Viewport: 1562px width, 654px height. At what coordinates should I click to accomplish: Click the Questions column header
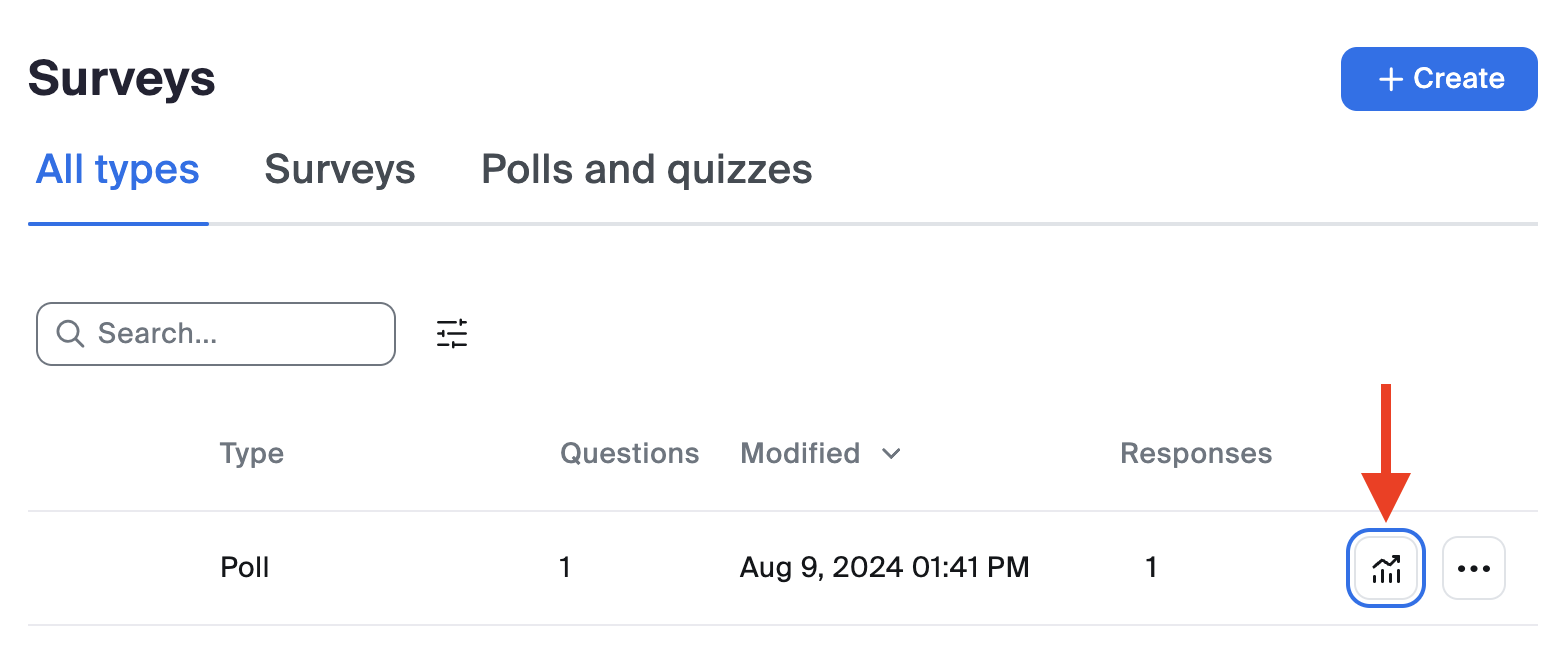coord(629,454)
